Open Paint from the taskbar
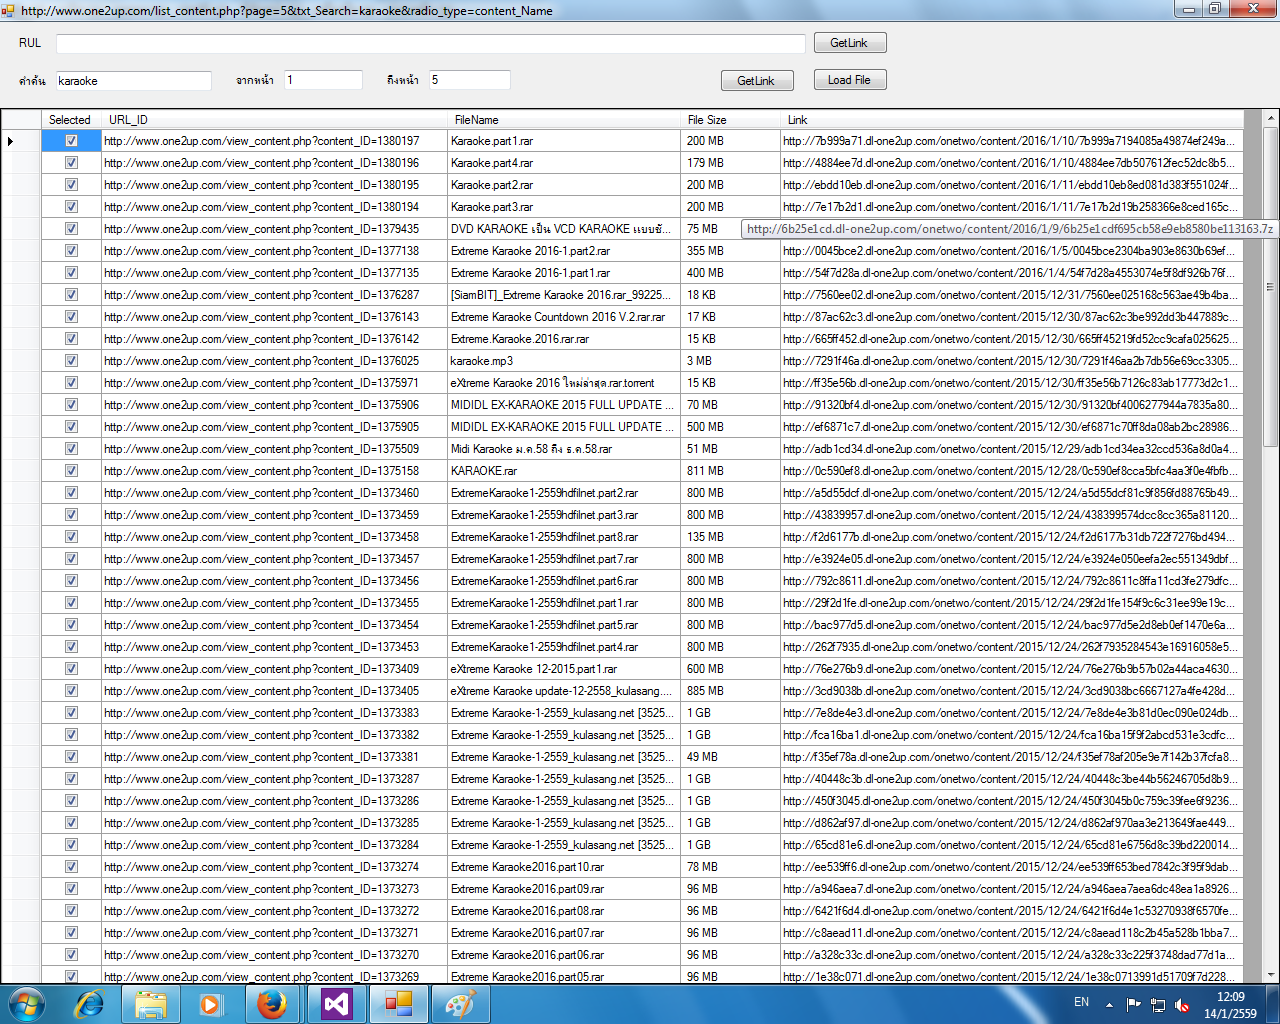This screenshot has height=1024, width=1280. [460, 1004]
